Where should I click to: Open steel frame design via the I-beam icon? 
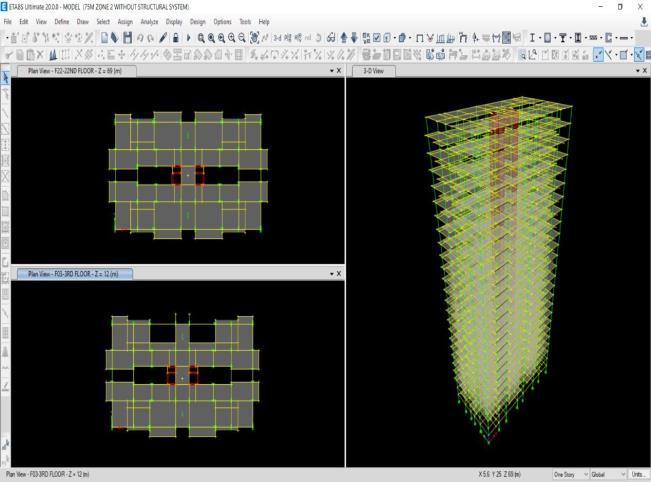pyautogui.click(x=532, y=38)
